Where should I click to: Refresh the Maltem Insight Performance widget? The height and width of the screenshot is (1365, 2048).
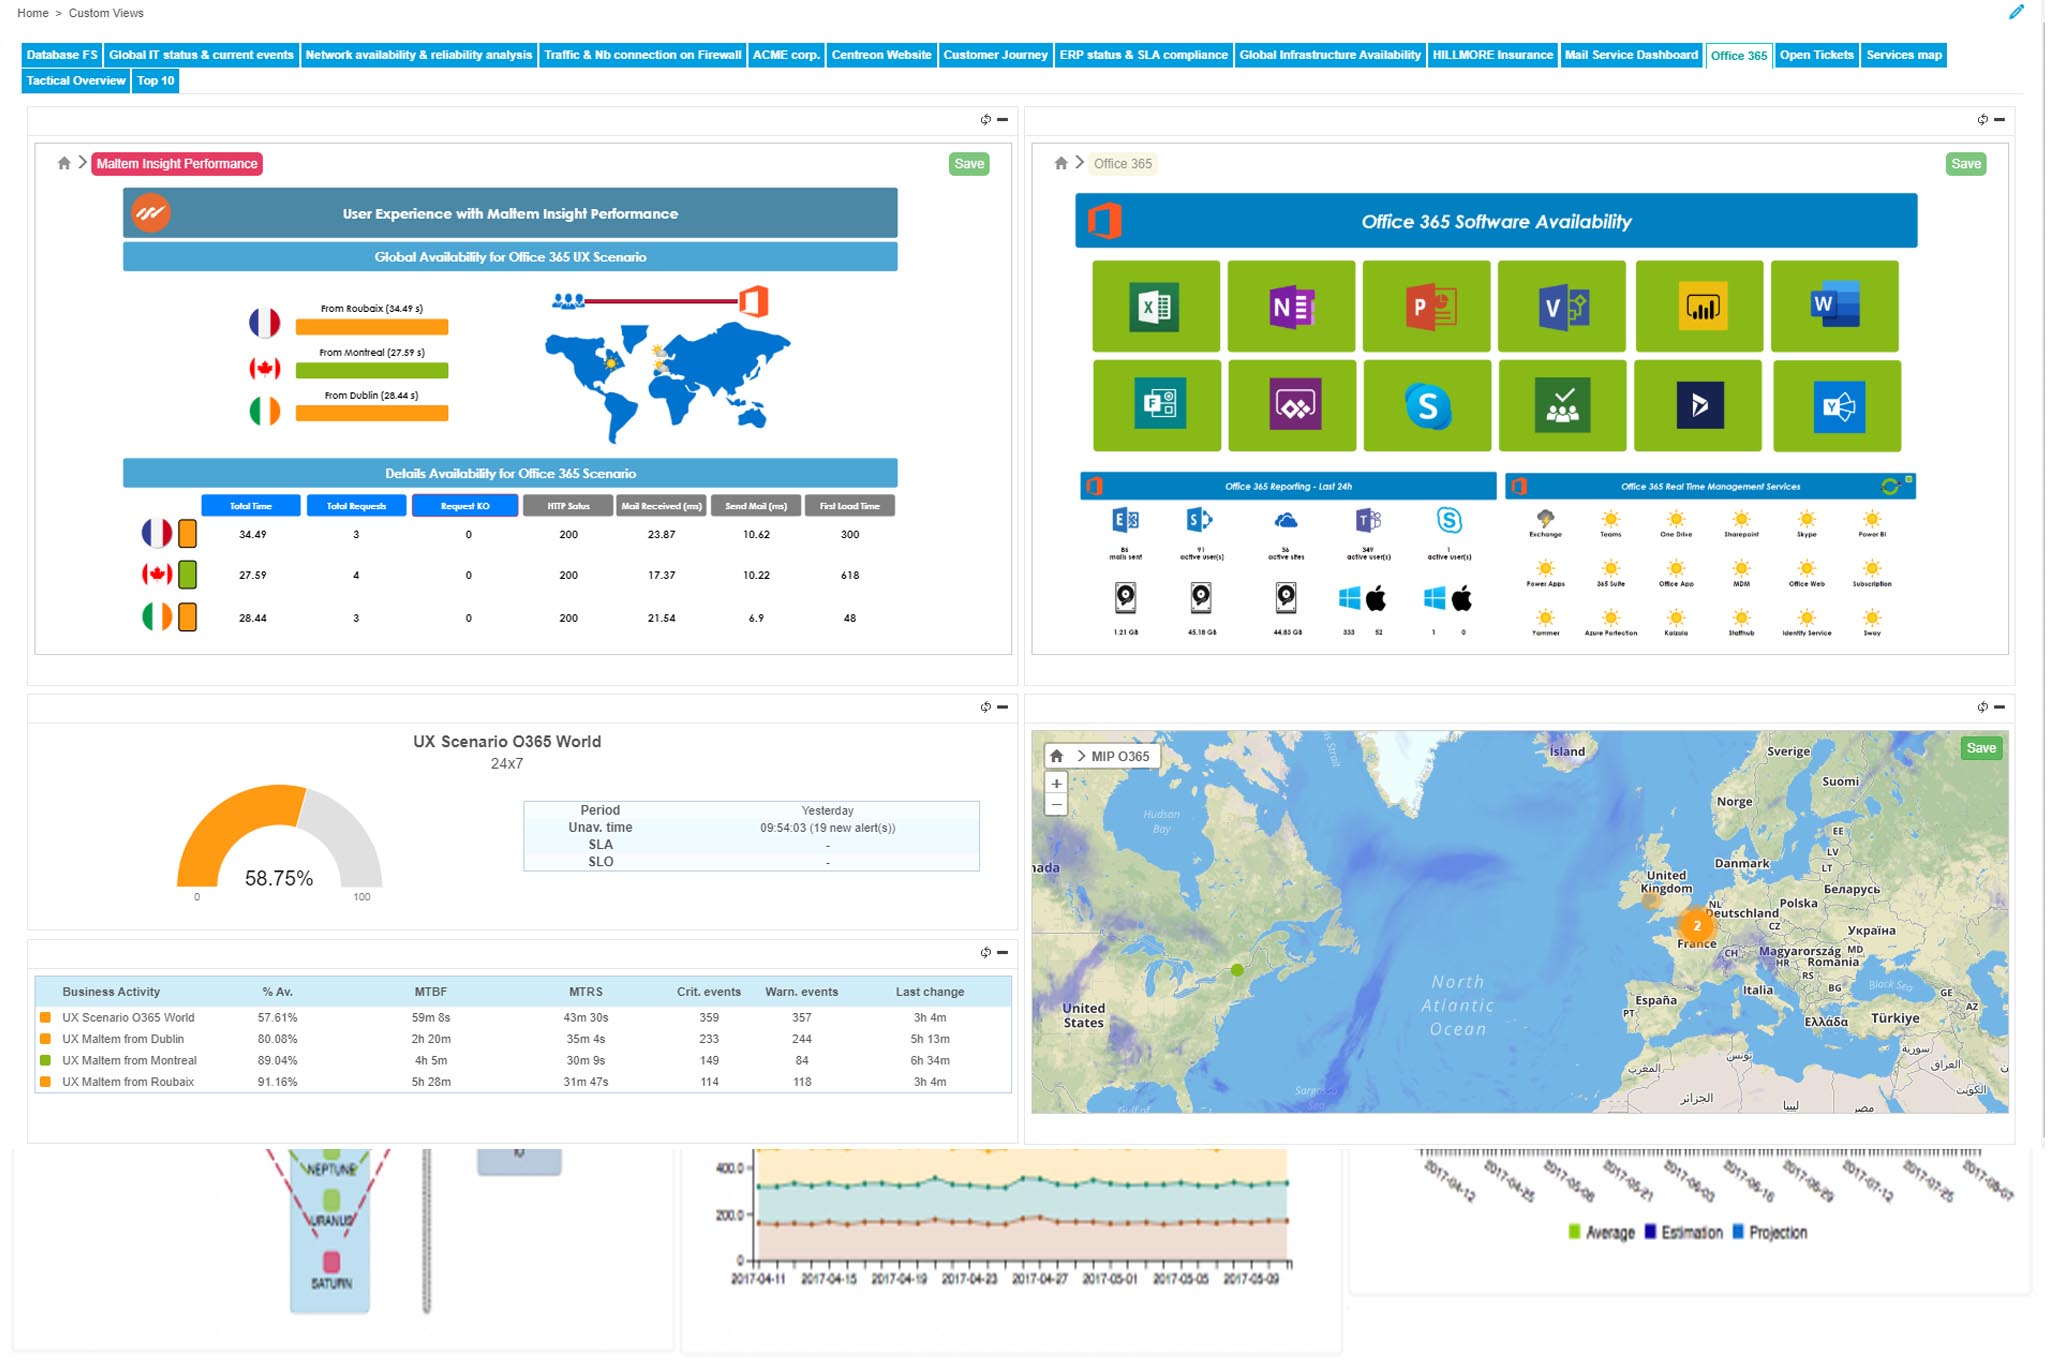point(986,120)
